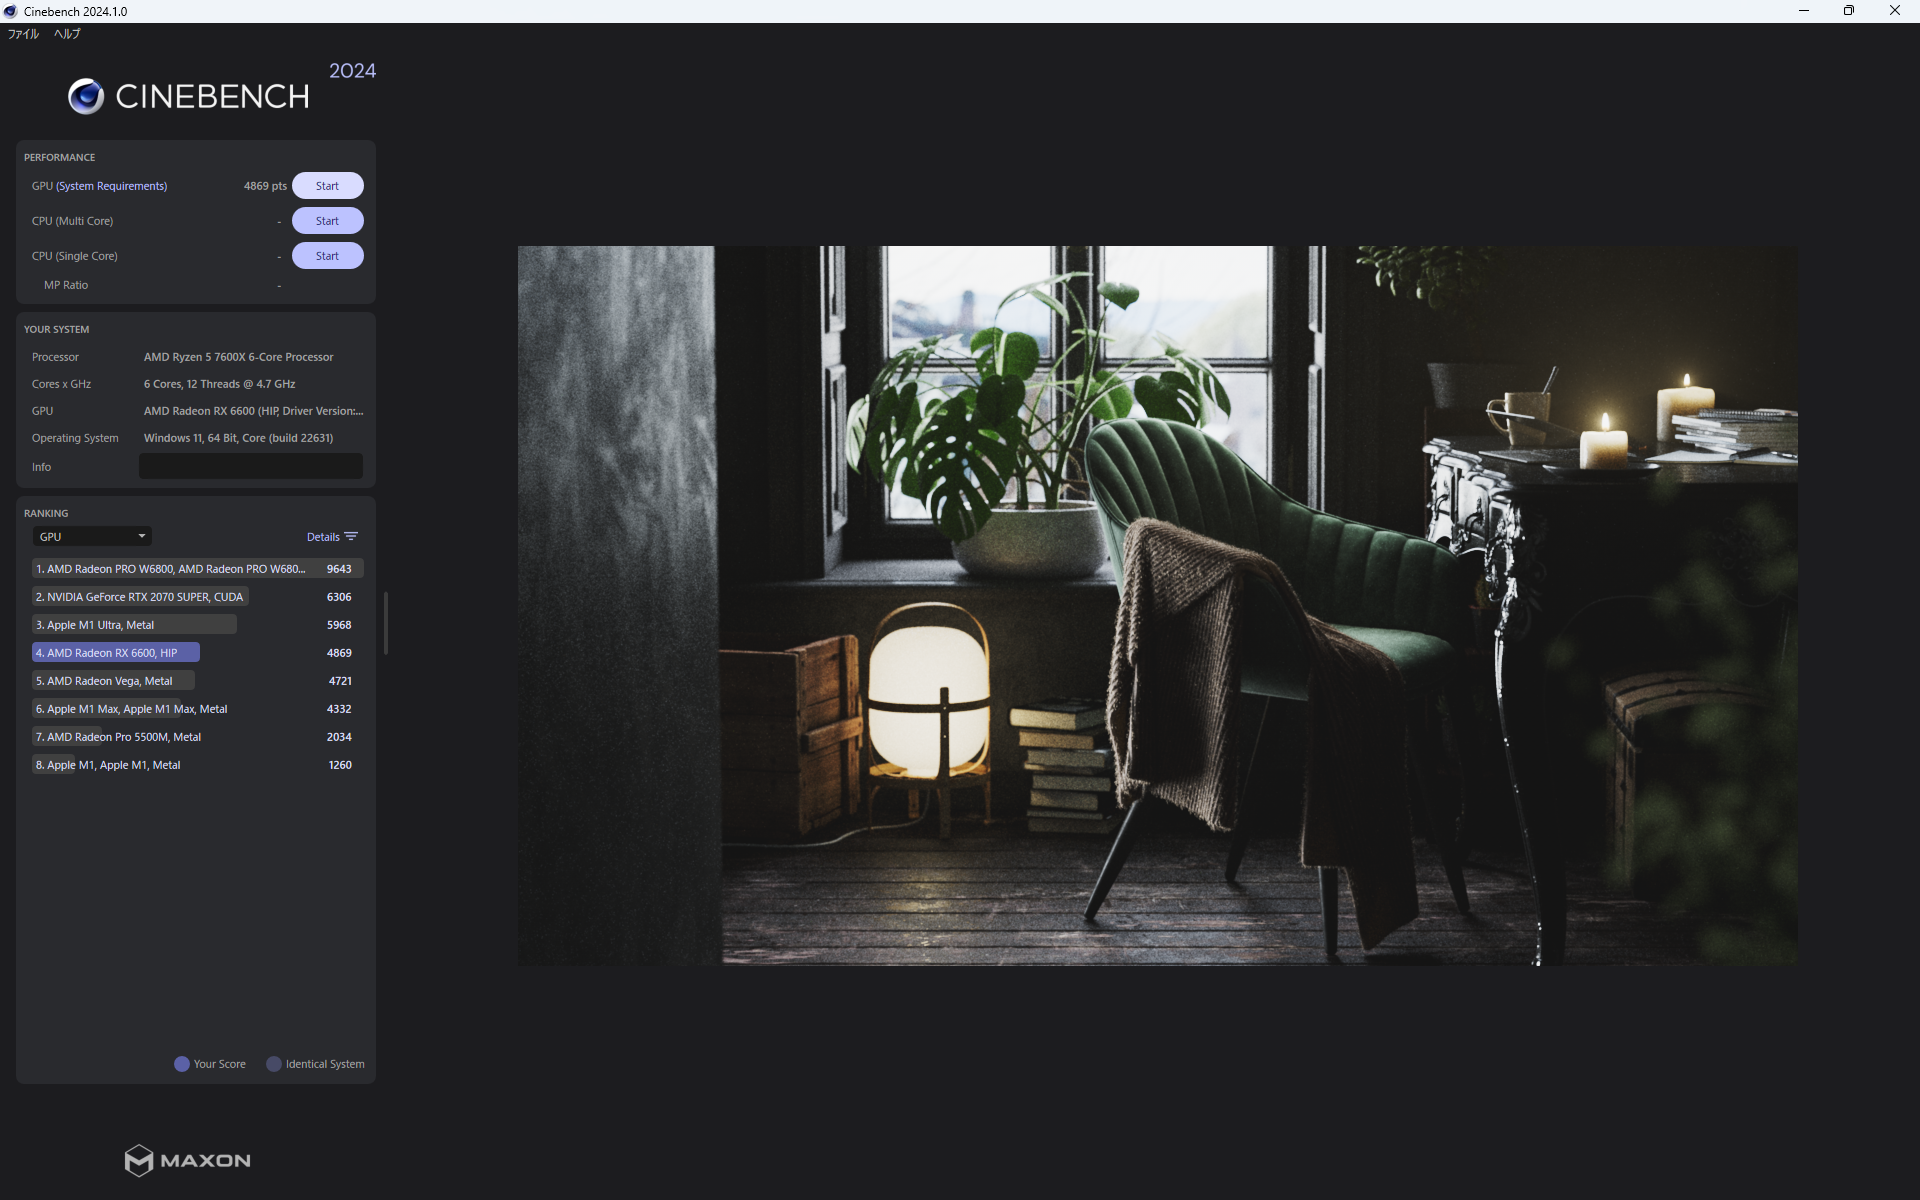Click the Windows 11 operating system text
The height and width of the screenshot is (1200, 1920).
[239, 438]
